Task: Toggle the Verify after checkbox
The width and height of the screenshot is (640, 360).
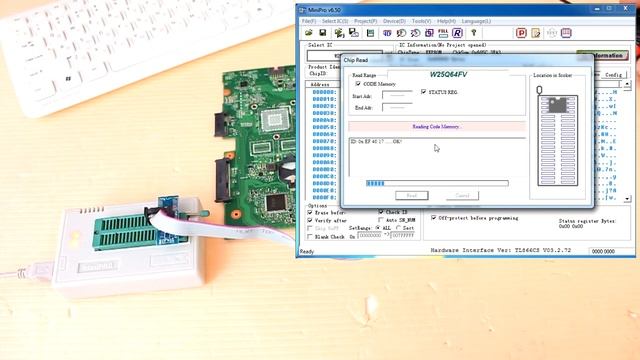Action: pyautogui.click(x=310, y=220)
